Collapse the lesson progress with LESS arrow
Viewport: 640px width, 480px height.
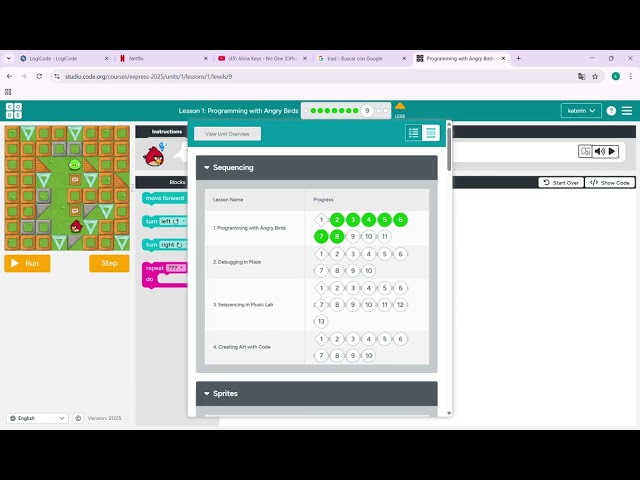click(400, 110)
